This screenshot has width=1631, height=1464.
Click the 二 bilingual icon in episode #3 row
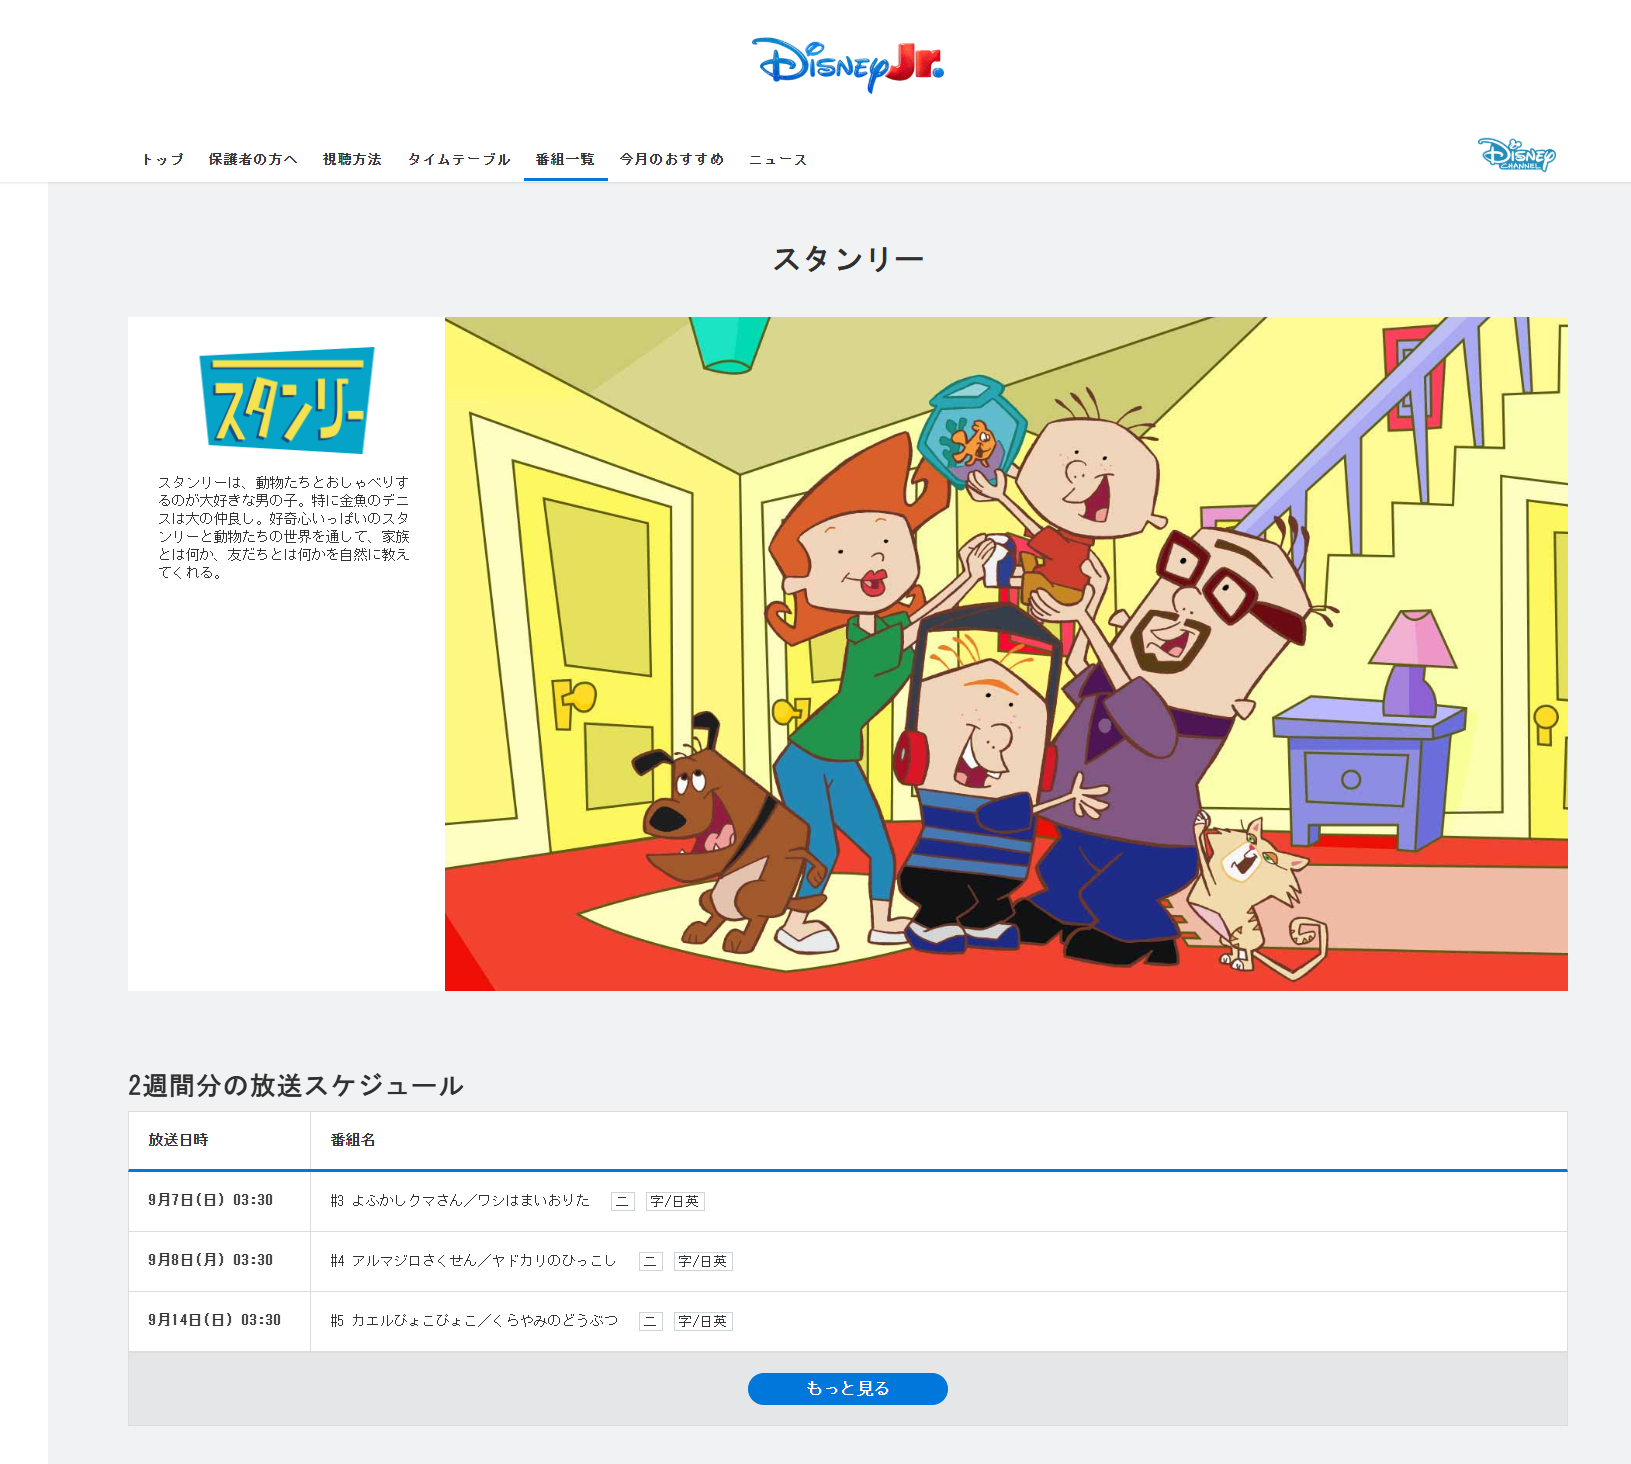point(623,1201)
